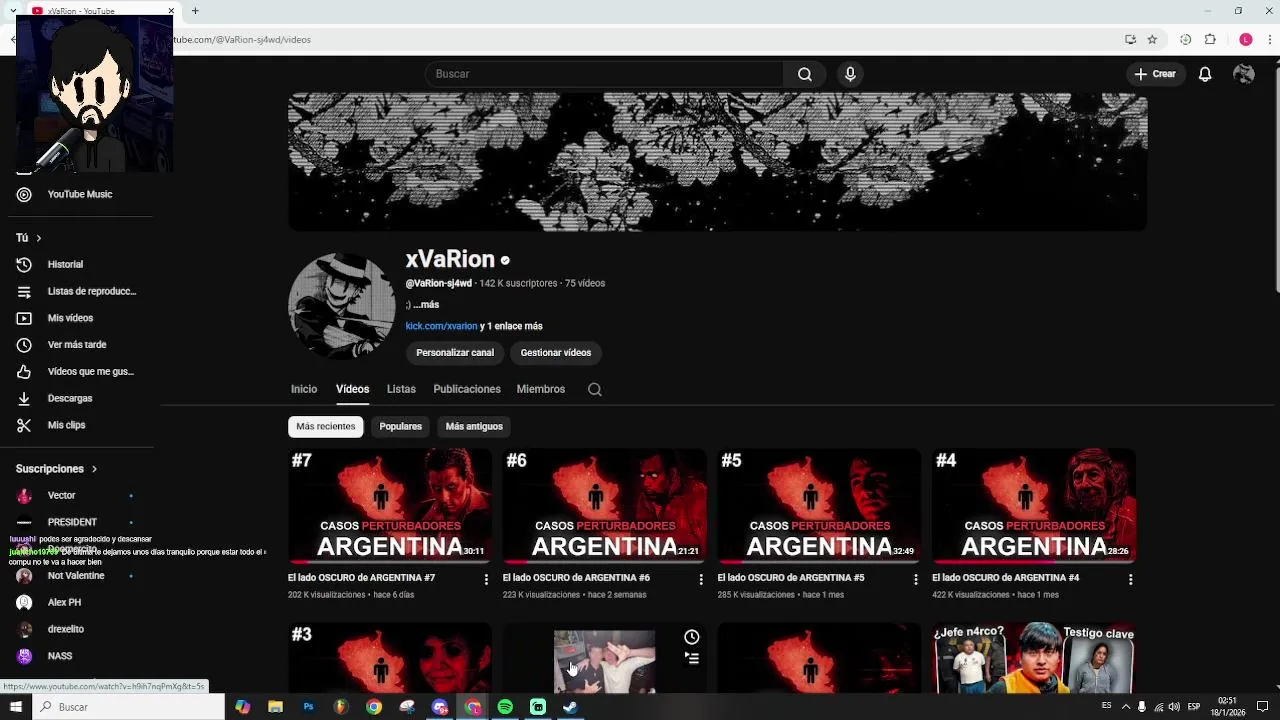The width and height of the screenshot is (1280, 720).
Task: Expand the Suscripciones section
Action: pyautogui.click(x=57, y=469)
